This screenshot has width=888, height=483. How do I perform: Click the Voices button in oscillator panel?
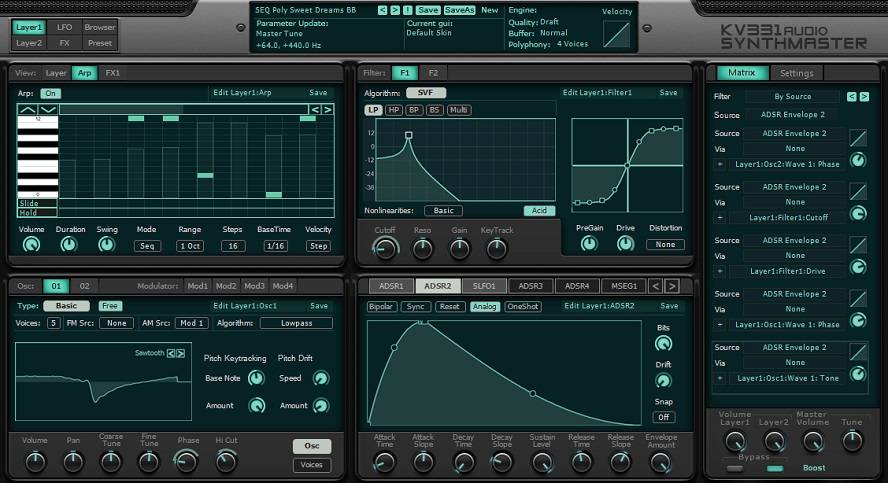312,465
